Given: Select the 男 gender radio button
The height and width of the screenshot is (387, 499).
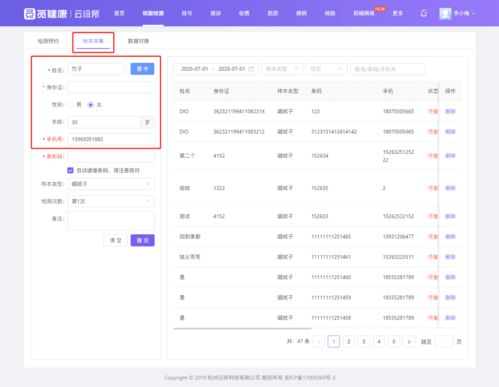Looking at the screenshot, I should click(70, 105).
